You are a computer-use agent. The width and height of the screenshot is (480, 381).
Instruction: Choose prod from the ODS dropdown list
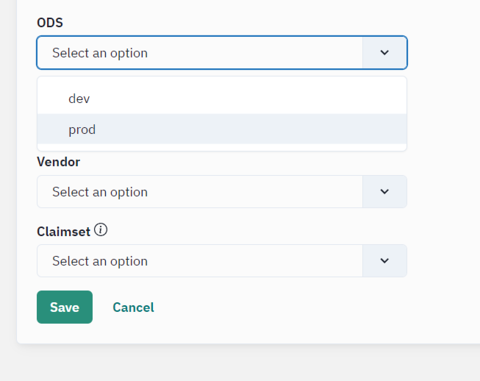(222, 129)
